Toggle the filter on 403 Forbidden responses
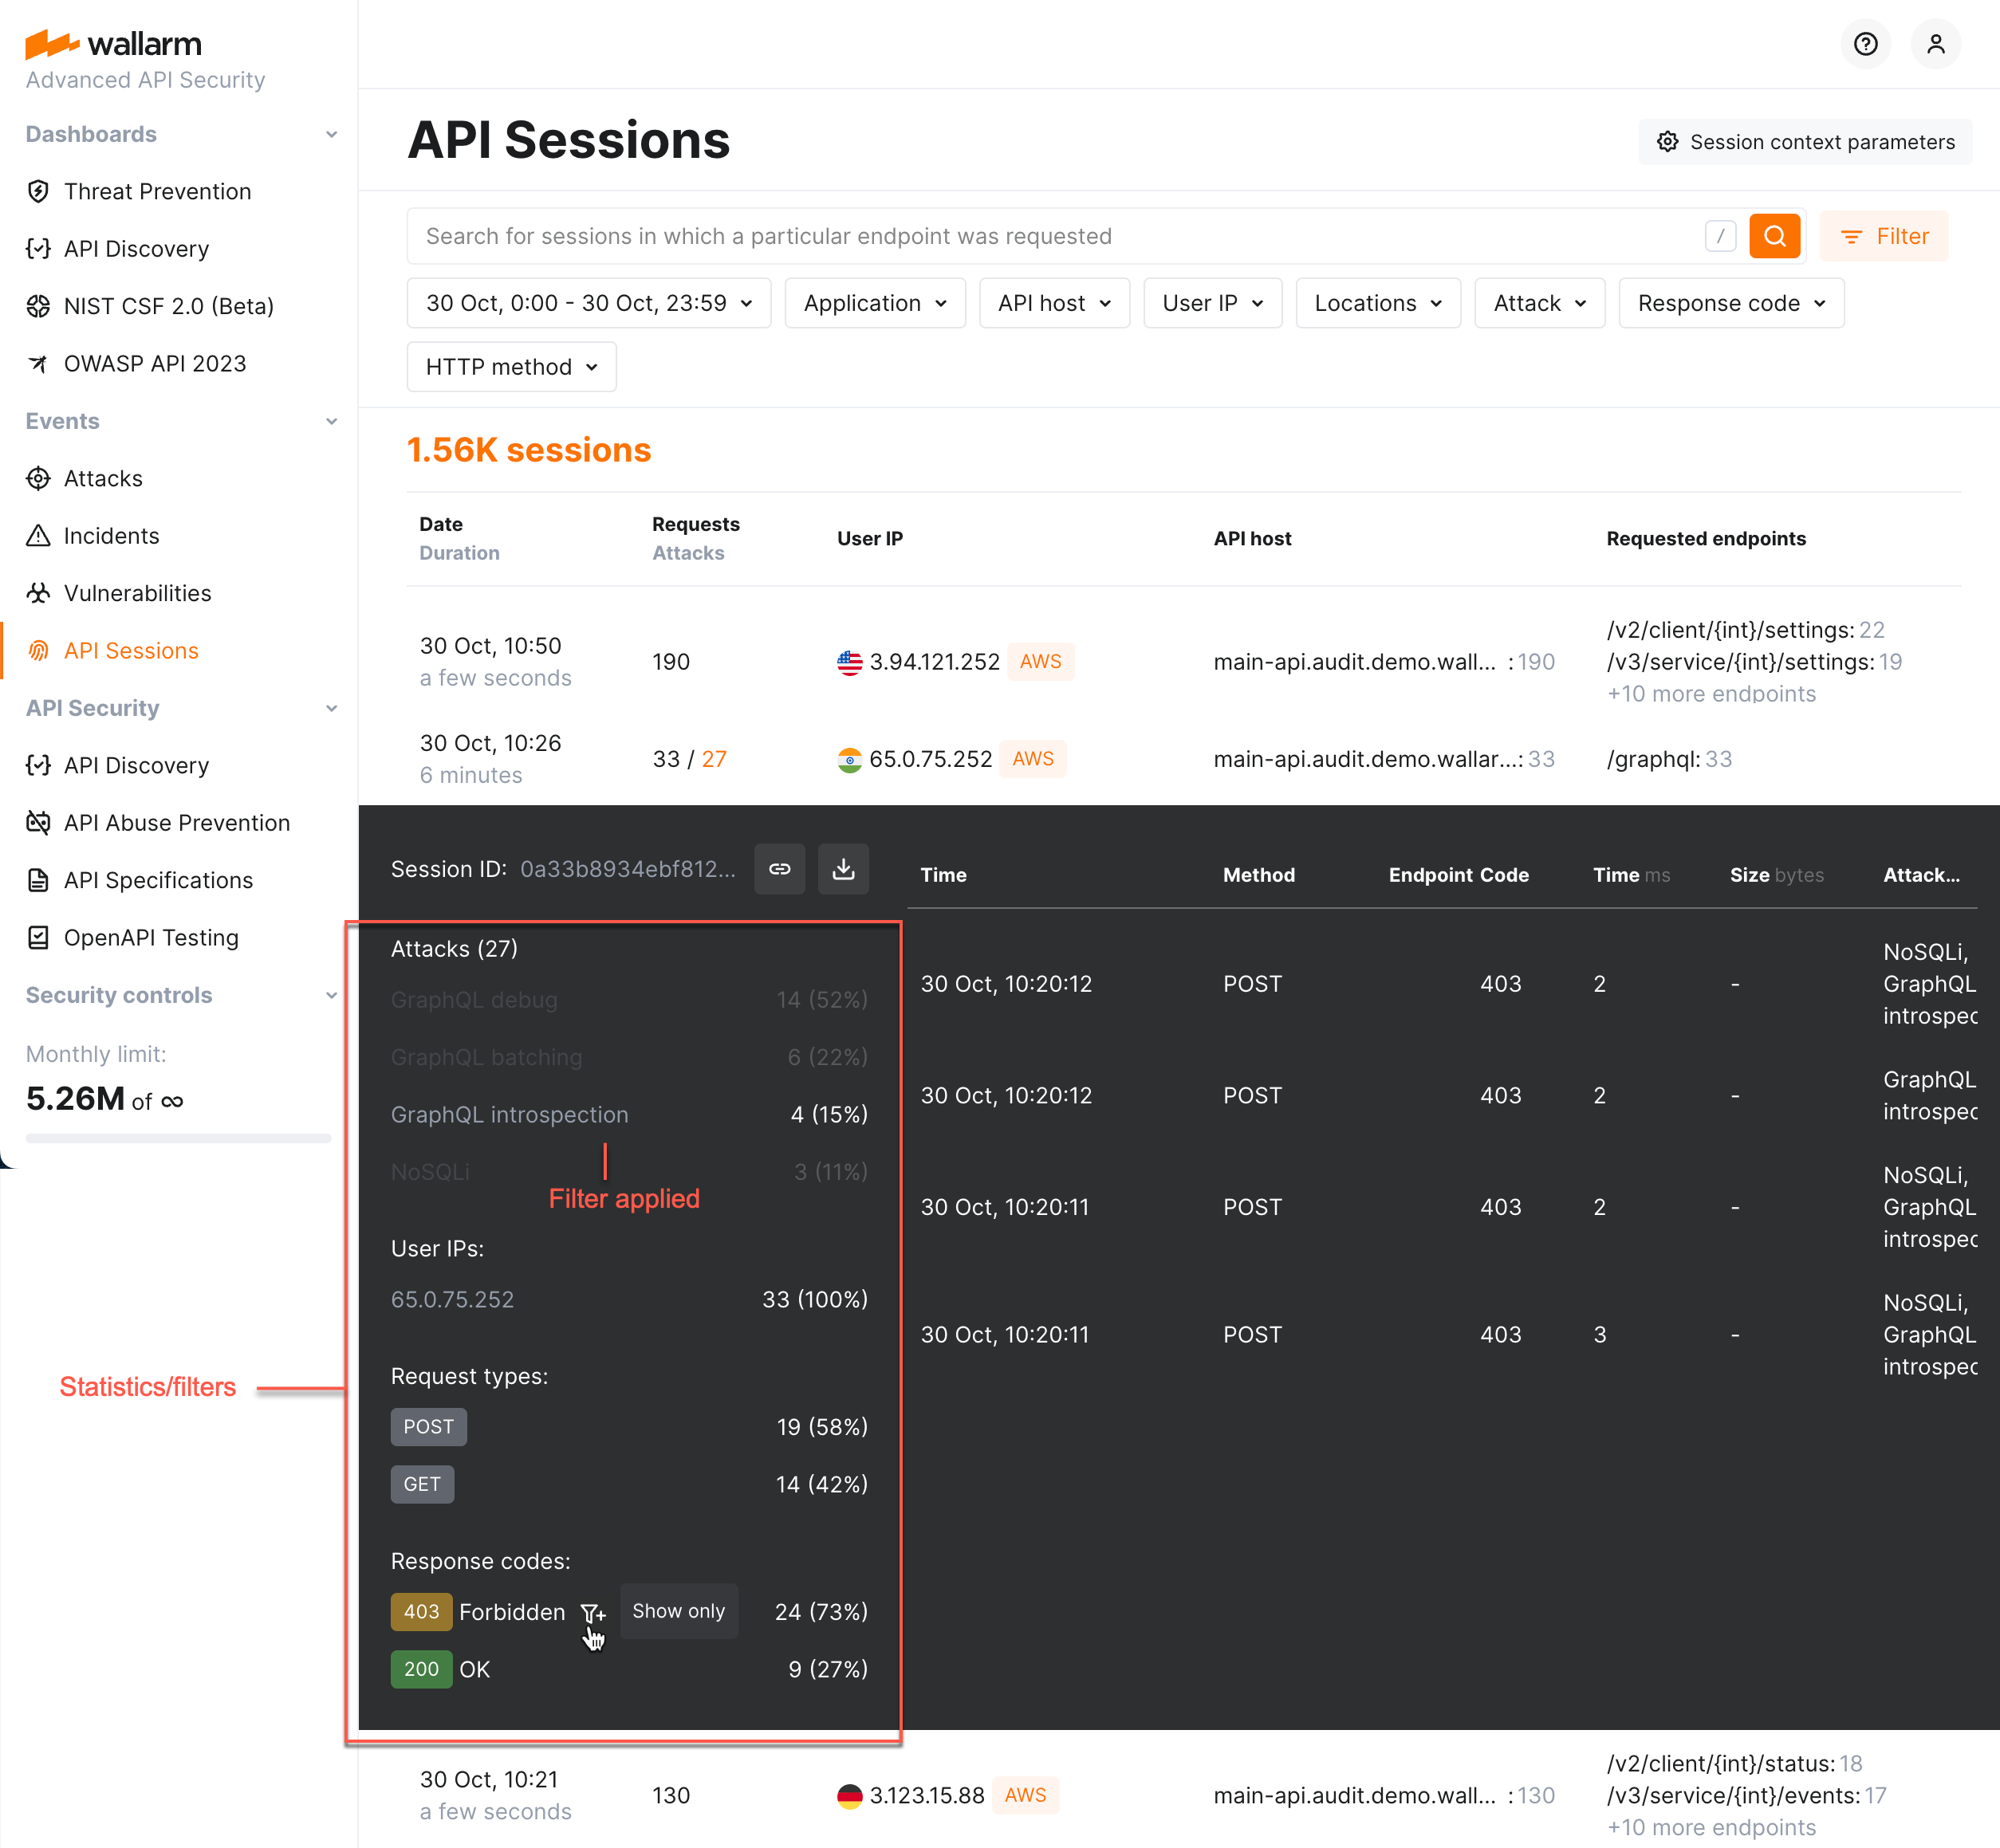 [593, 1611]
